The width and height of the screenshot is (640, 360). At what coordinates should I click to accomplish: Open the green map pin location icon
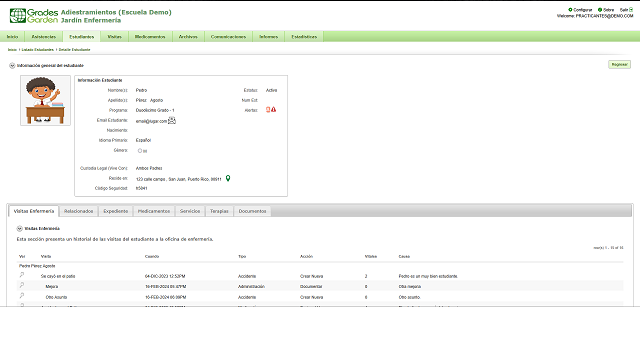coord(228,178)
